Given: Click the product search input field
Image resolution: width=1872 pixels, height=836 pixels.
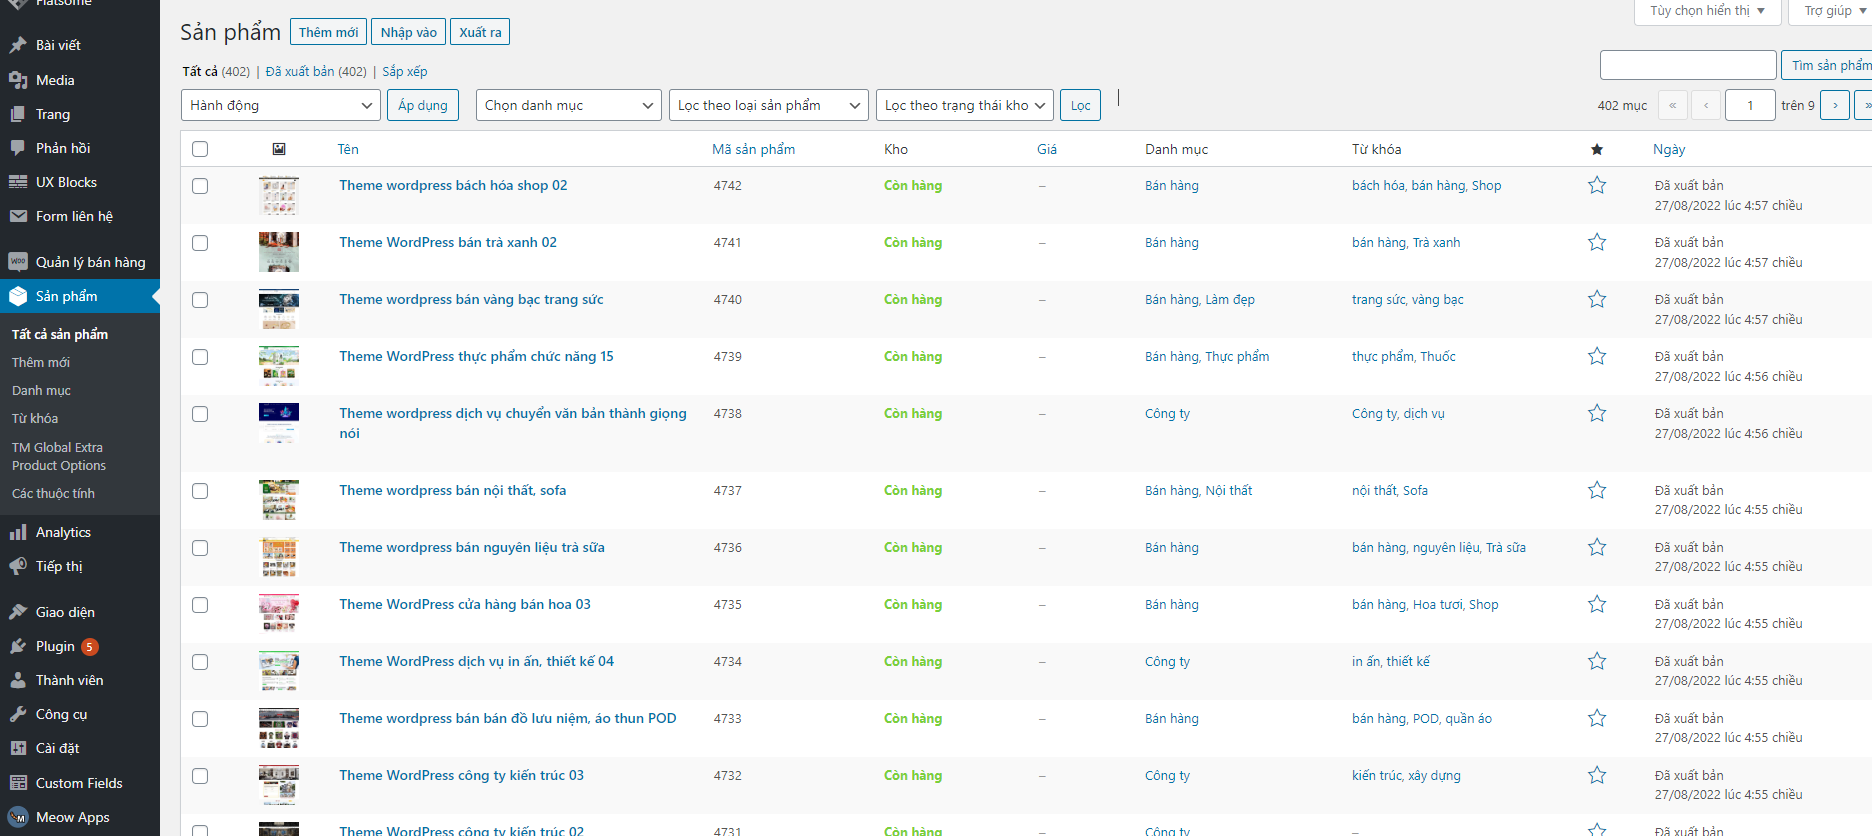Looking at the screenshot, I should point(1687,65).
